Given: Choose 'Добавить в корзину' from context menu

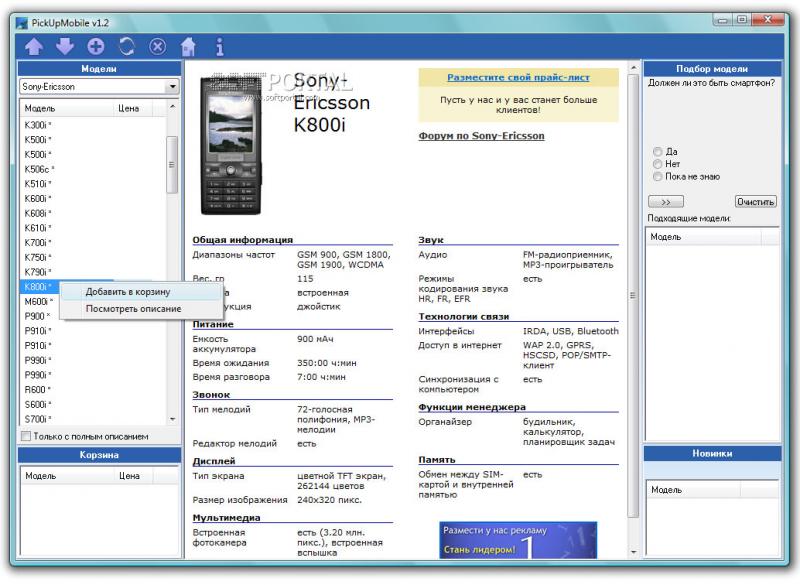Looking at the screenshot, I should click(141, 292).
